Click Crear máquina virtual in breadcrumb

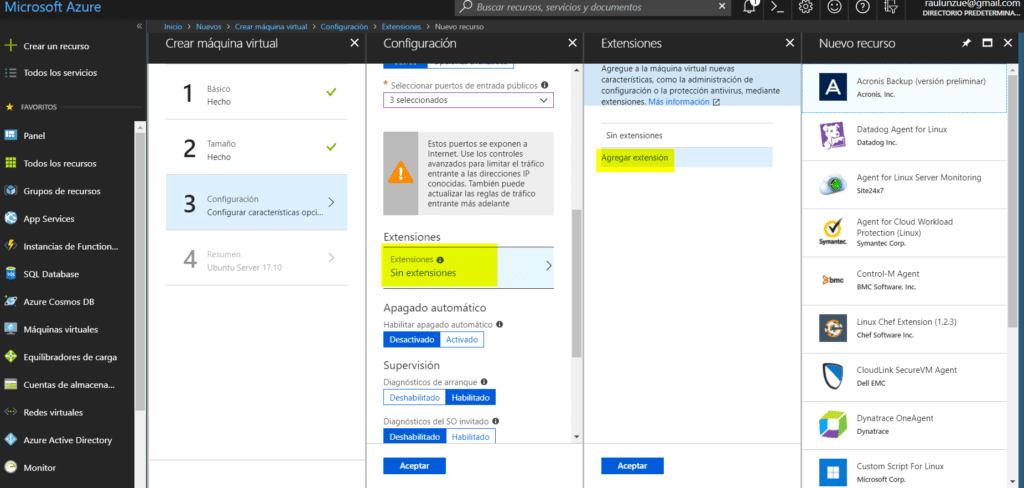[x=270, y=25]
